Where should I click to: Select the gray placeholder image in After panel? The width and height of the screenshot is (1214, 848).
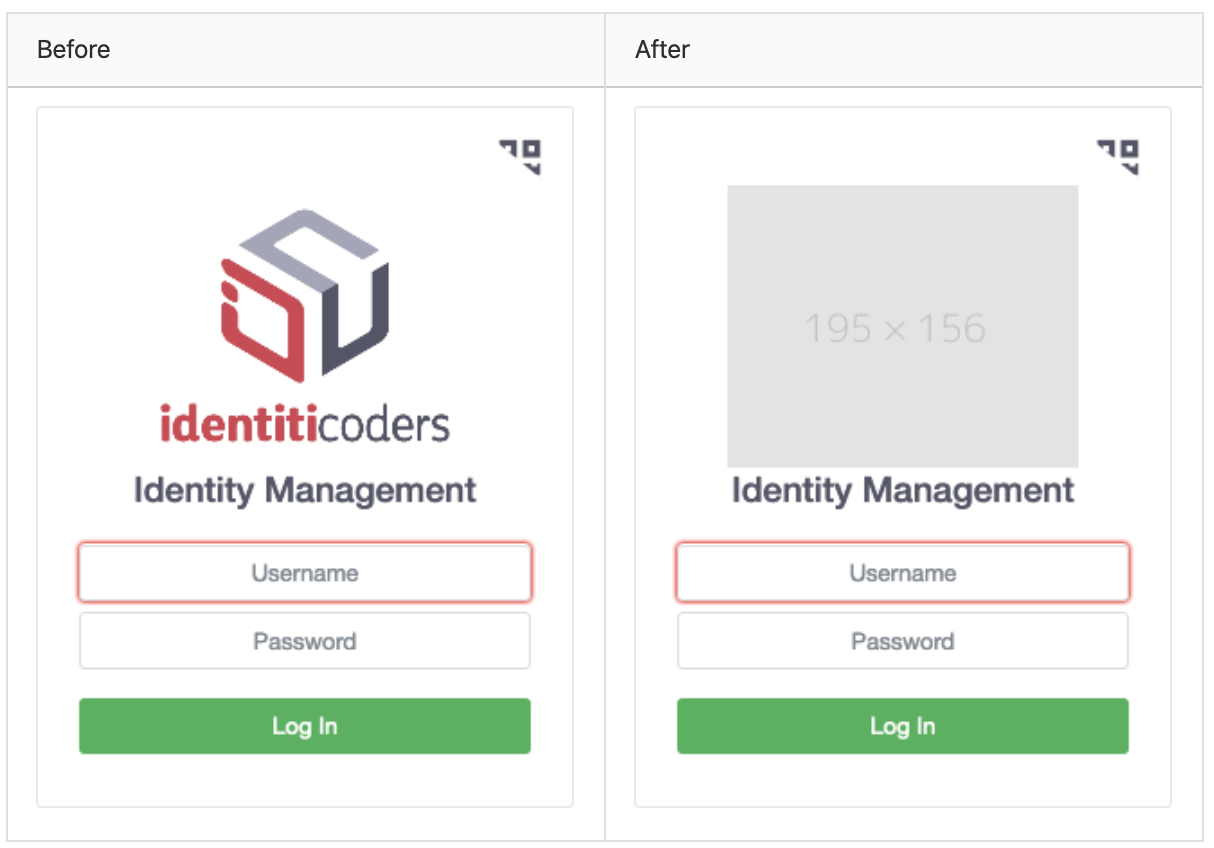tap(902, 326)
